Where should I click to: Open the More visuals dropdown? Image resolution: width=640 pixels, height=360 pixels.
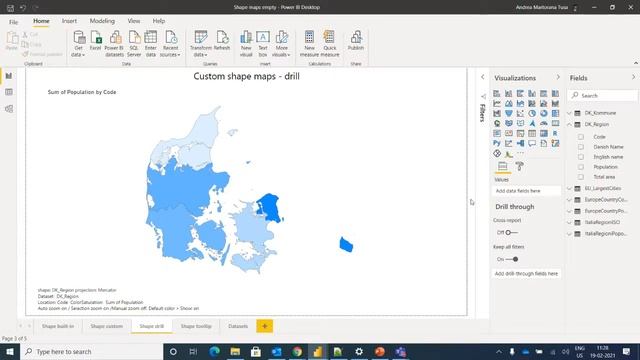tap(281, 43)
